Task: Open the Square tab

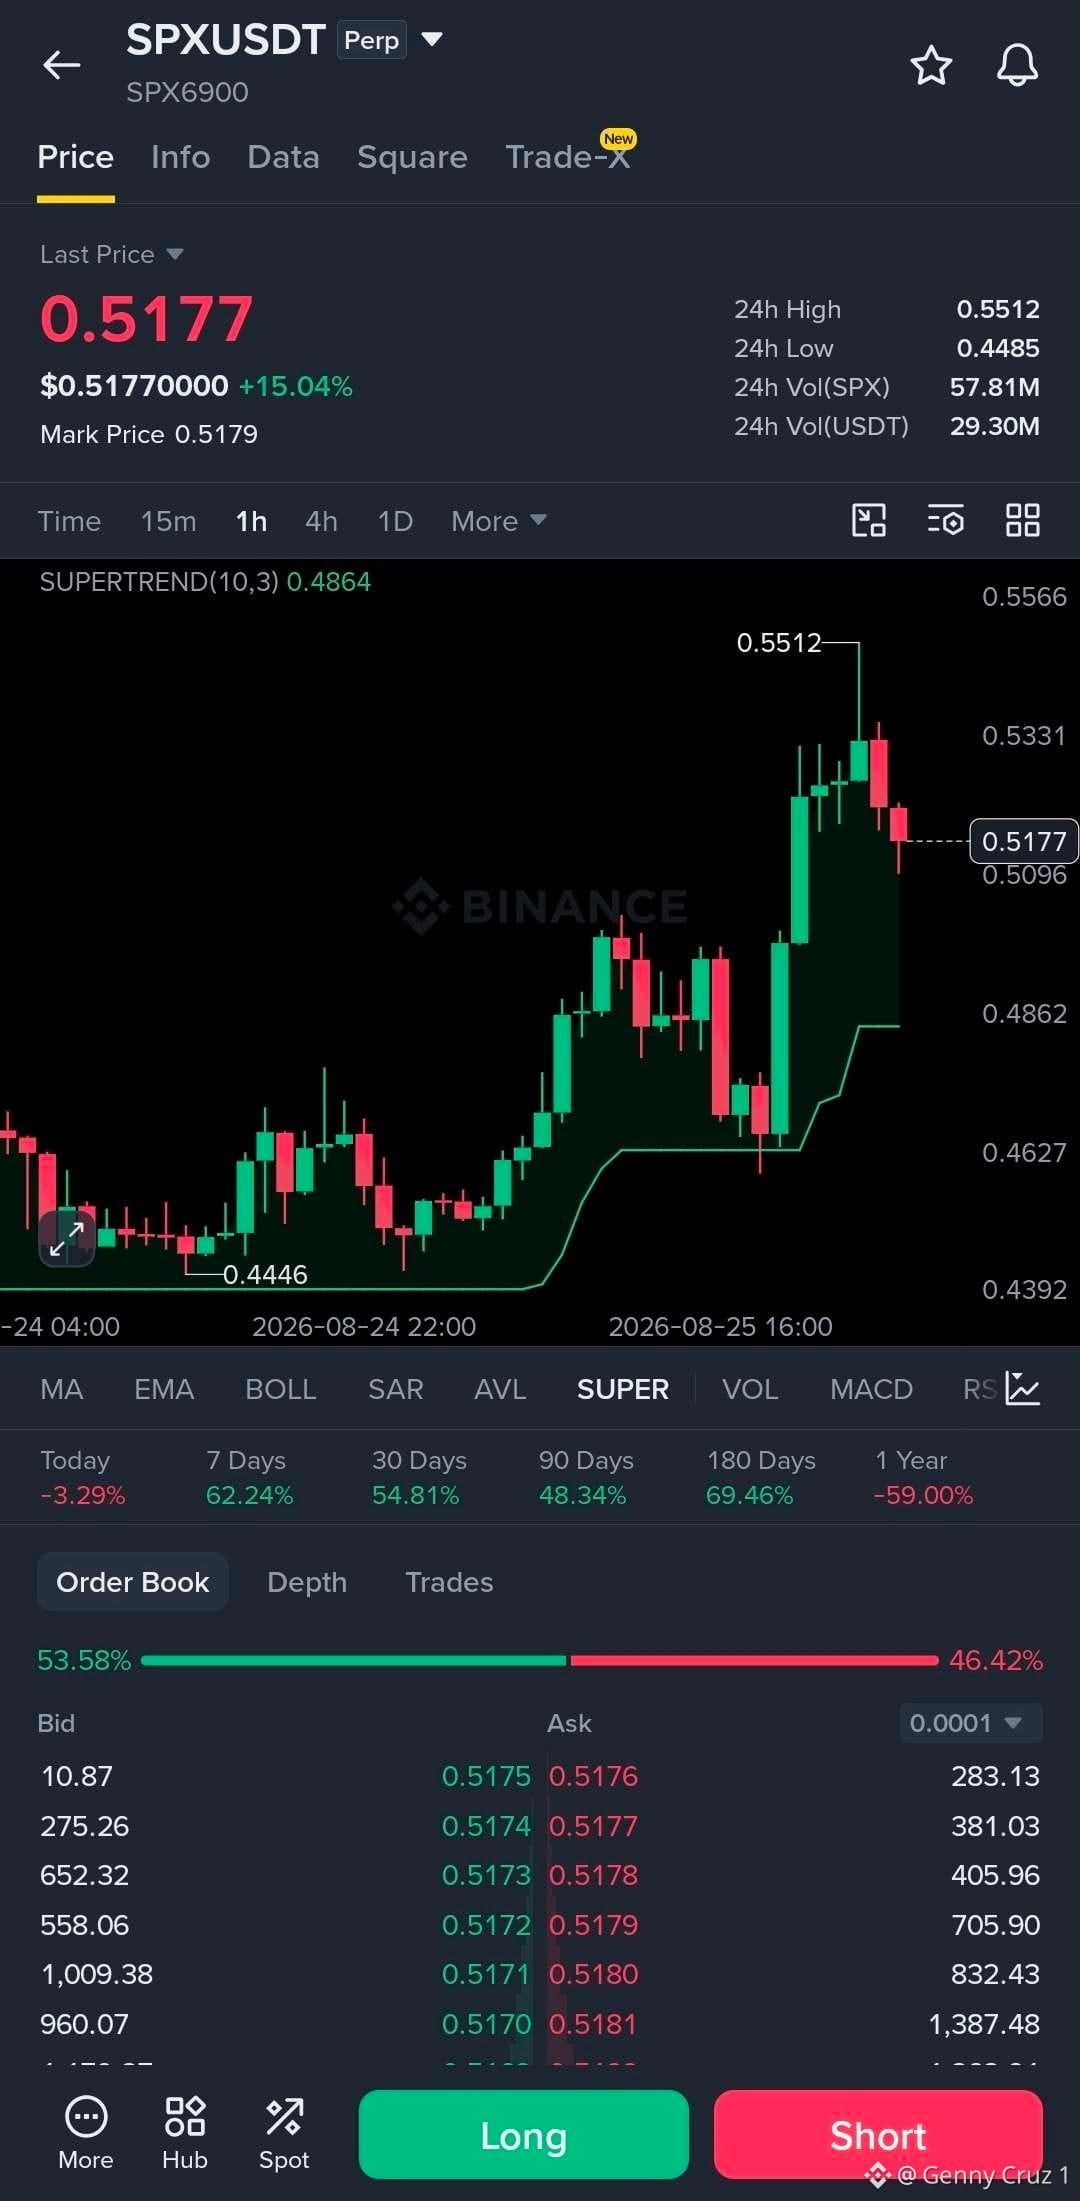Action: [412, 157]
